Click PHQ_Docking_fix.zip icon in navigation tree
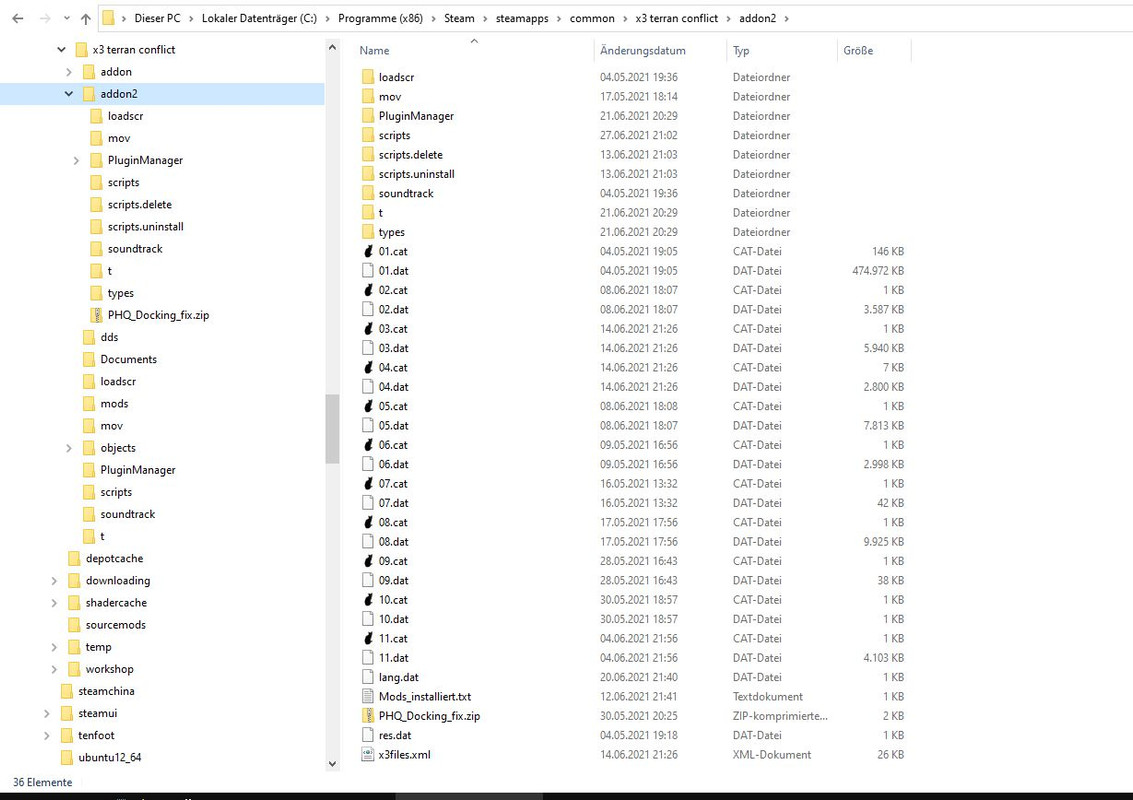This screenshot has height=800, width=1133. click(97, 315)
